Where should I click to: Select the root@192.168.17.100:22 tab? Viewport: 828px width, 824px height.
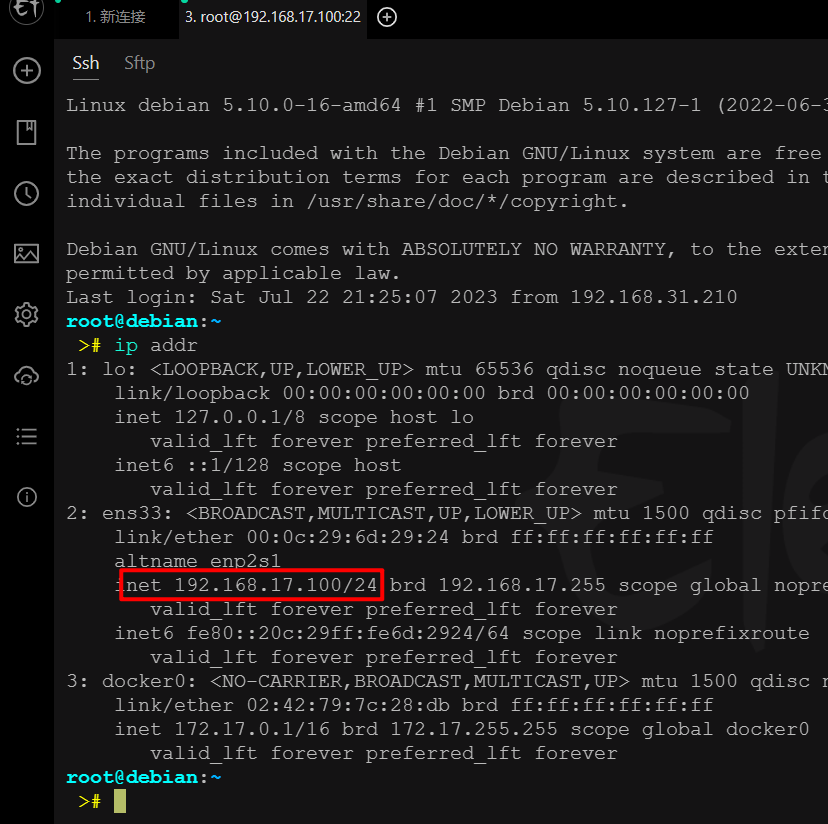[272, 17]
